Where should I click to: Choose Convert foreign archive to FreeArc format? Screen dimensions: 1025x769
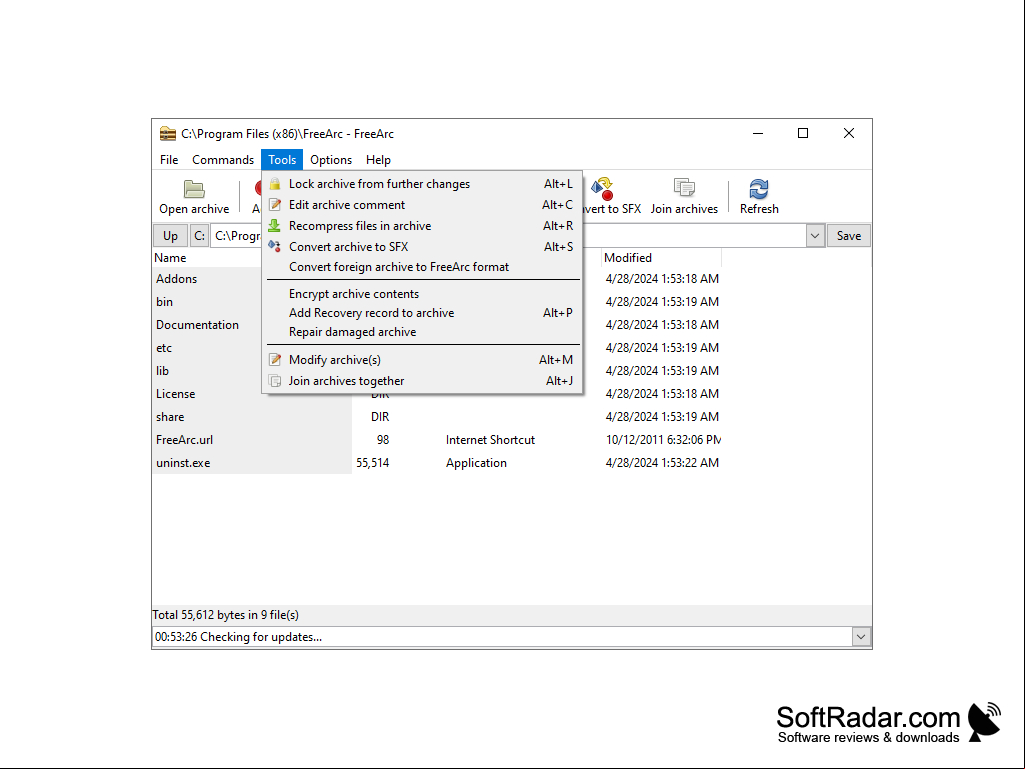click(x=422, y=267)
